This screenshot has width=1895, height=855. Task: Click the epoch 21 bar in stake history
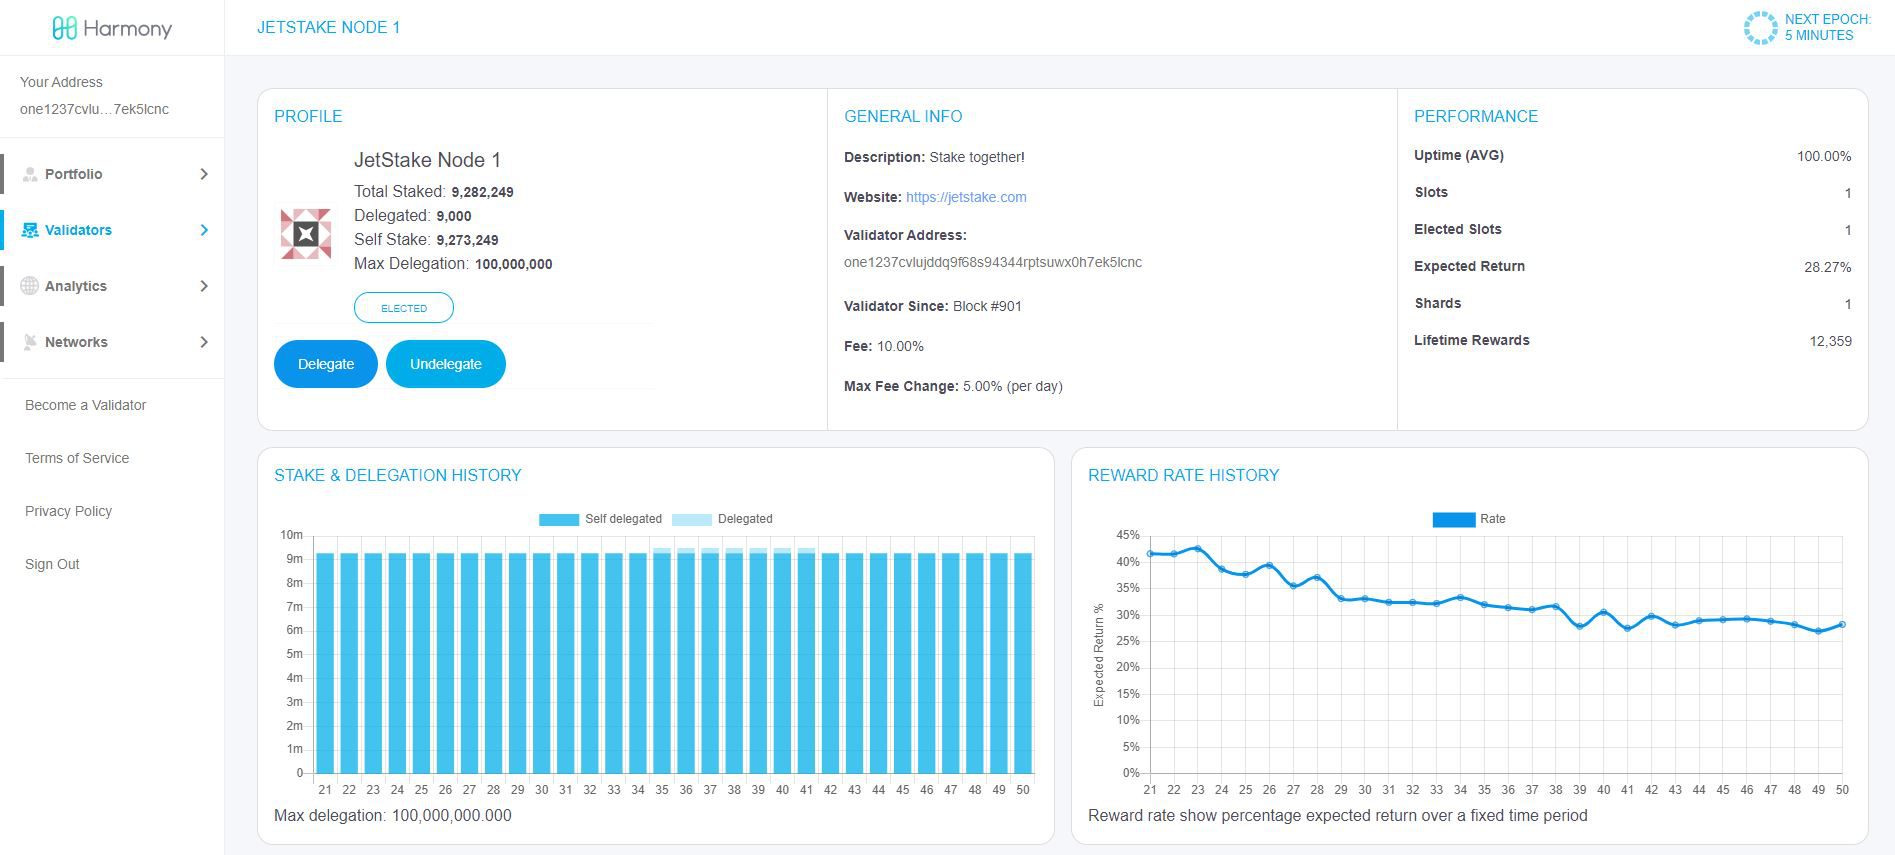tap(325, 663)
